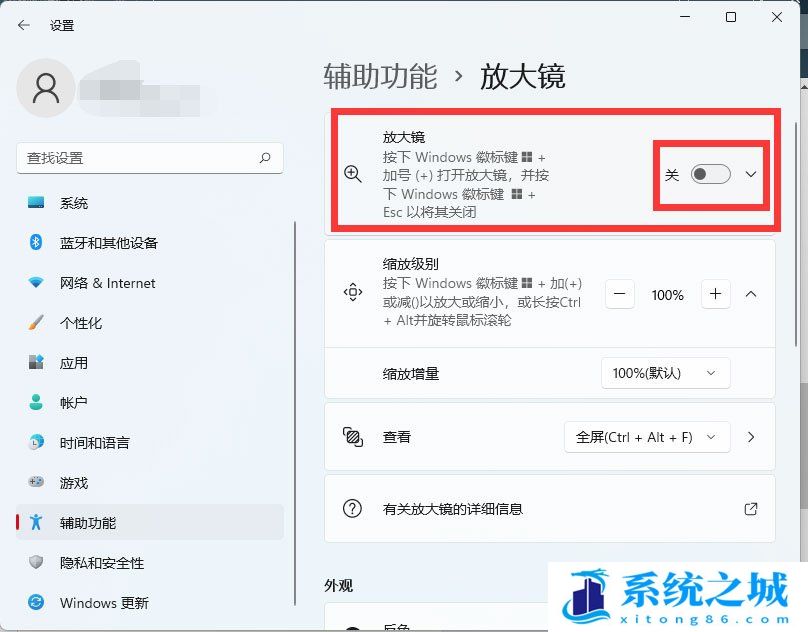
Task: Click the 缩放级别 crosshair icon
Action: tap(352, 294)
